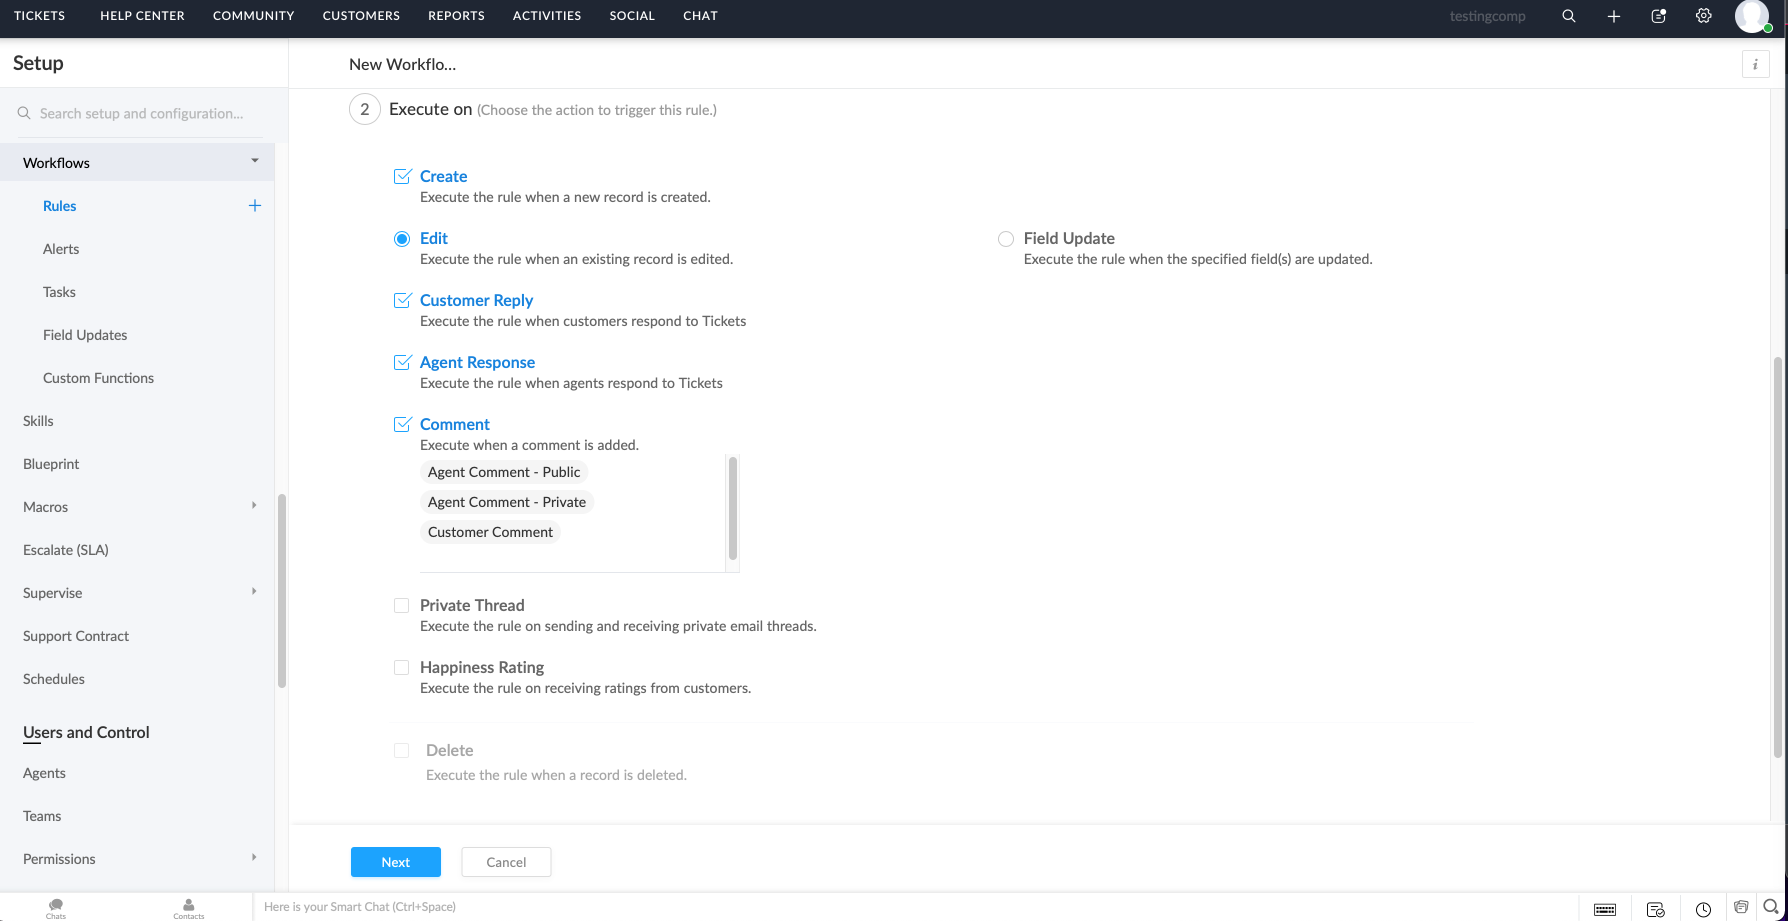Open Alerts in the sidebar
Viewport: 1788px width, 921px height.
[x=61, y=249]
